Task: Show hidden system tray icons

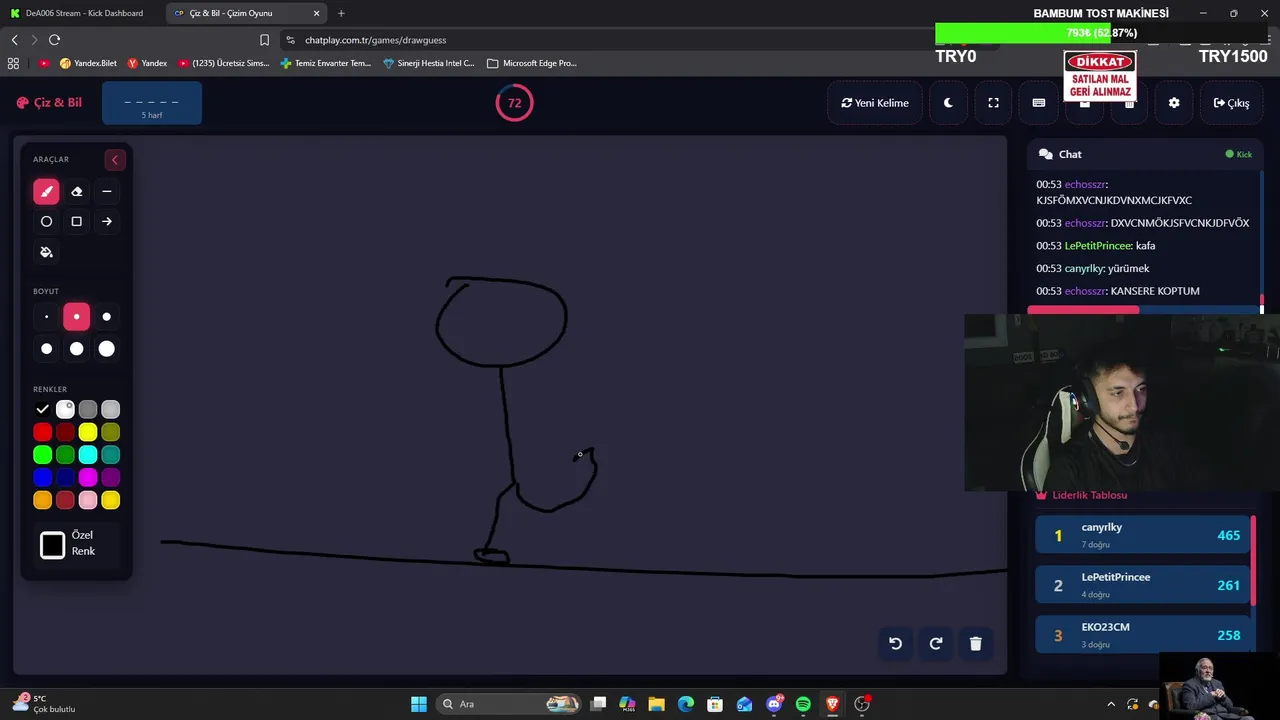Action: tap(1110, 704)
